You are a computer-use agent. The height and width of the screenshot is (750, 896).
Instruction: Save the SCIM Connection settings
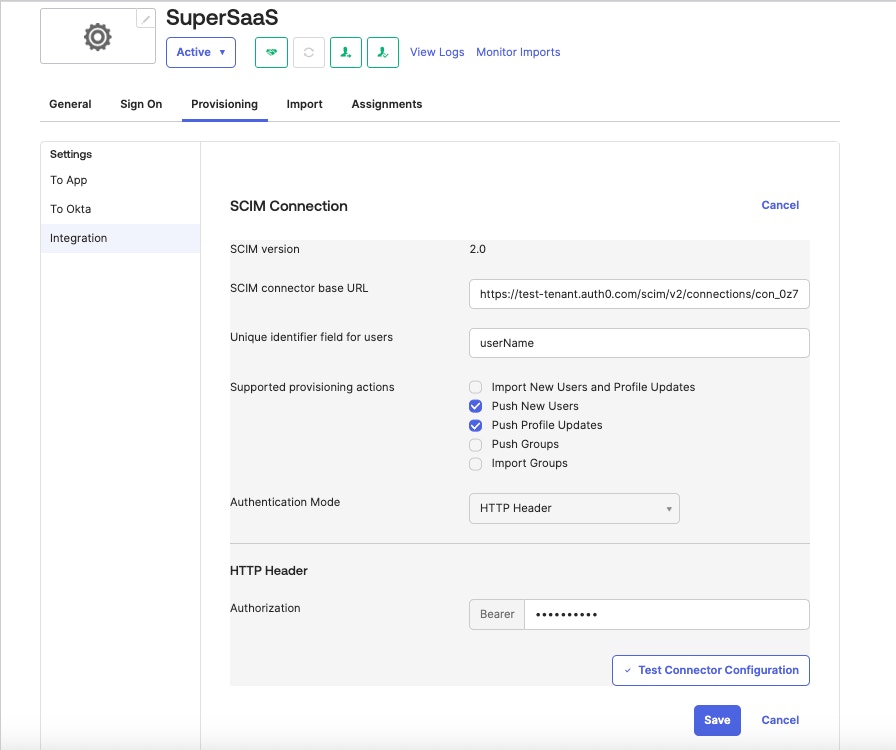point(717,720)
